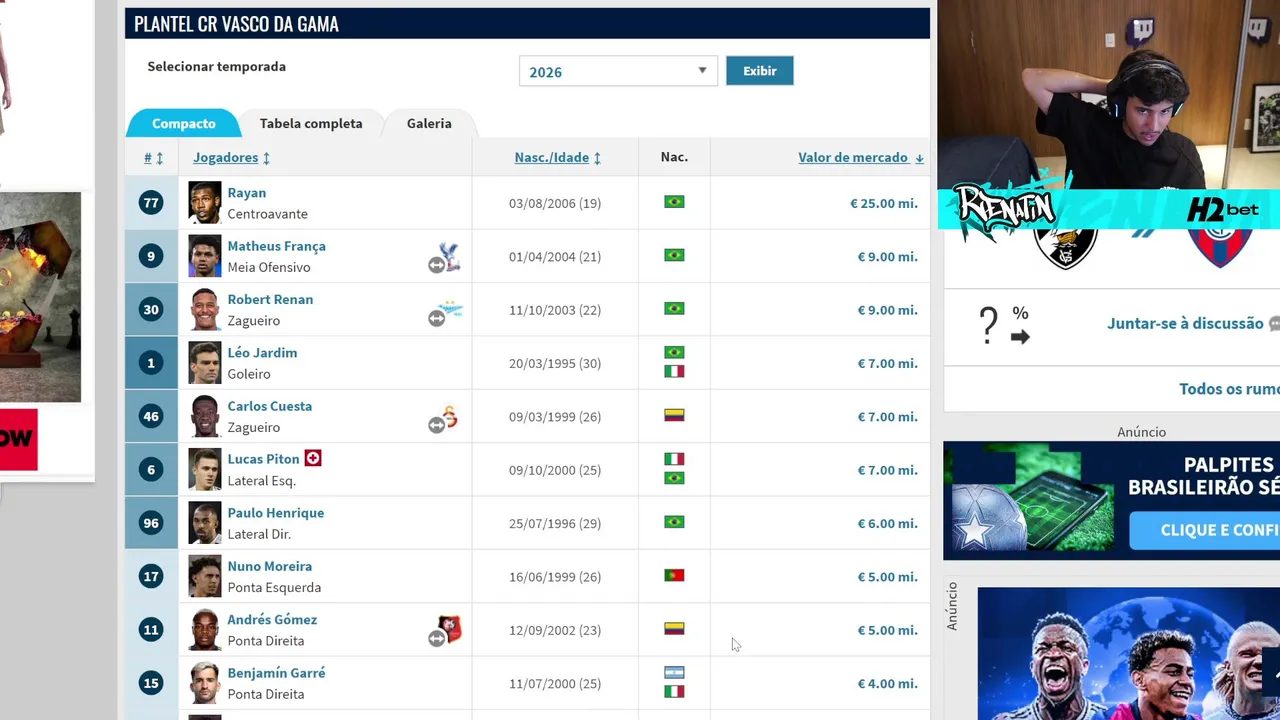Click Andrés Gómez's transfer club crest icon
The width and height of the screenshot is (1280, 720).
tap(451, 629)
